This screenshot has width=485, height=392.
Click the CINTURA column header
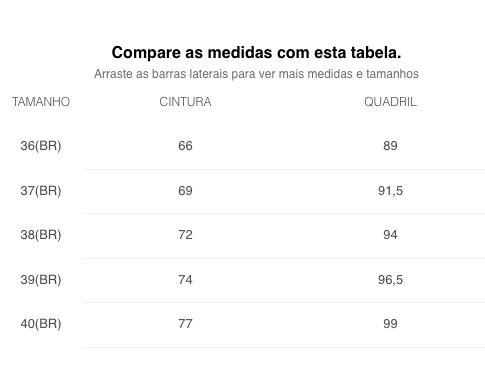[185, 102]
